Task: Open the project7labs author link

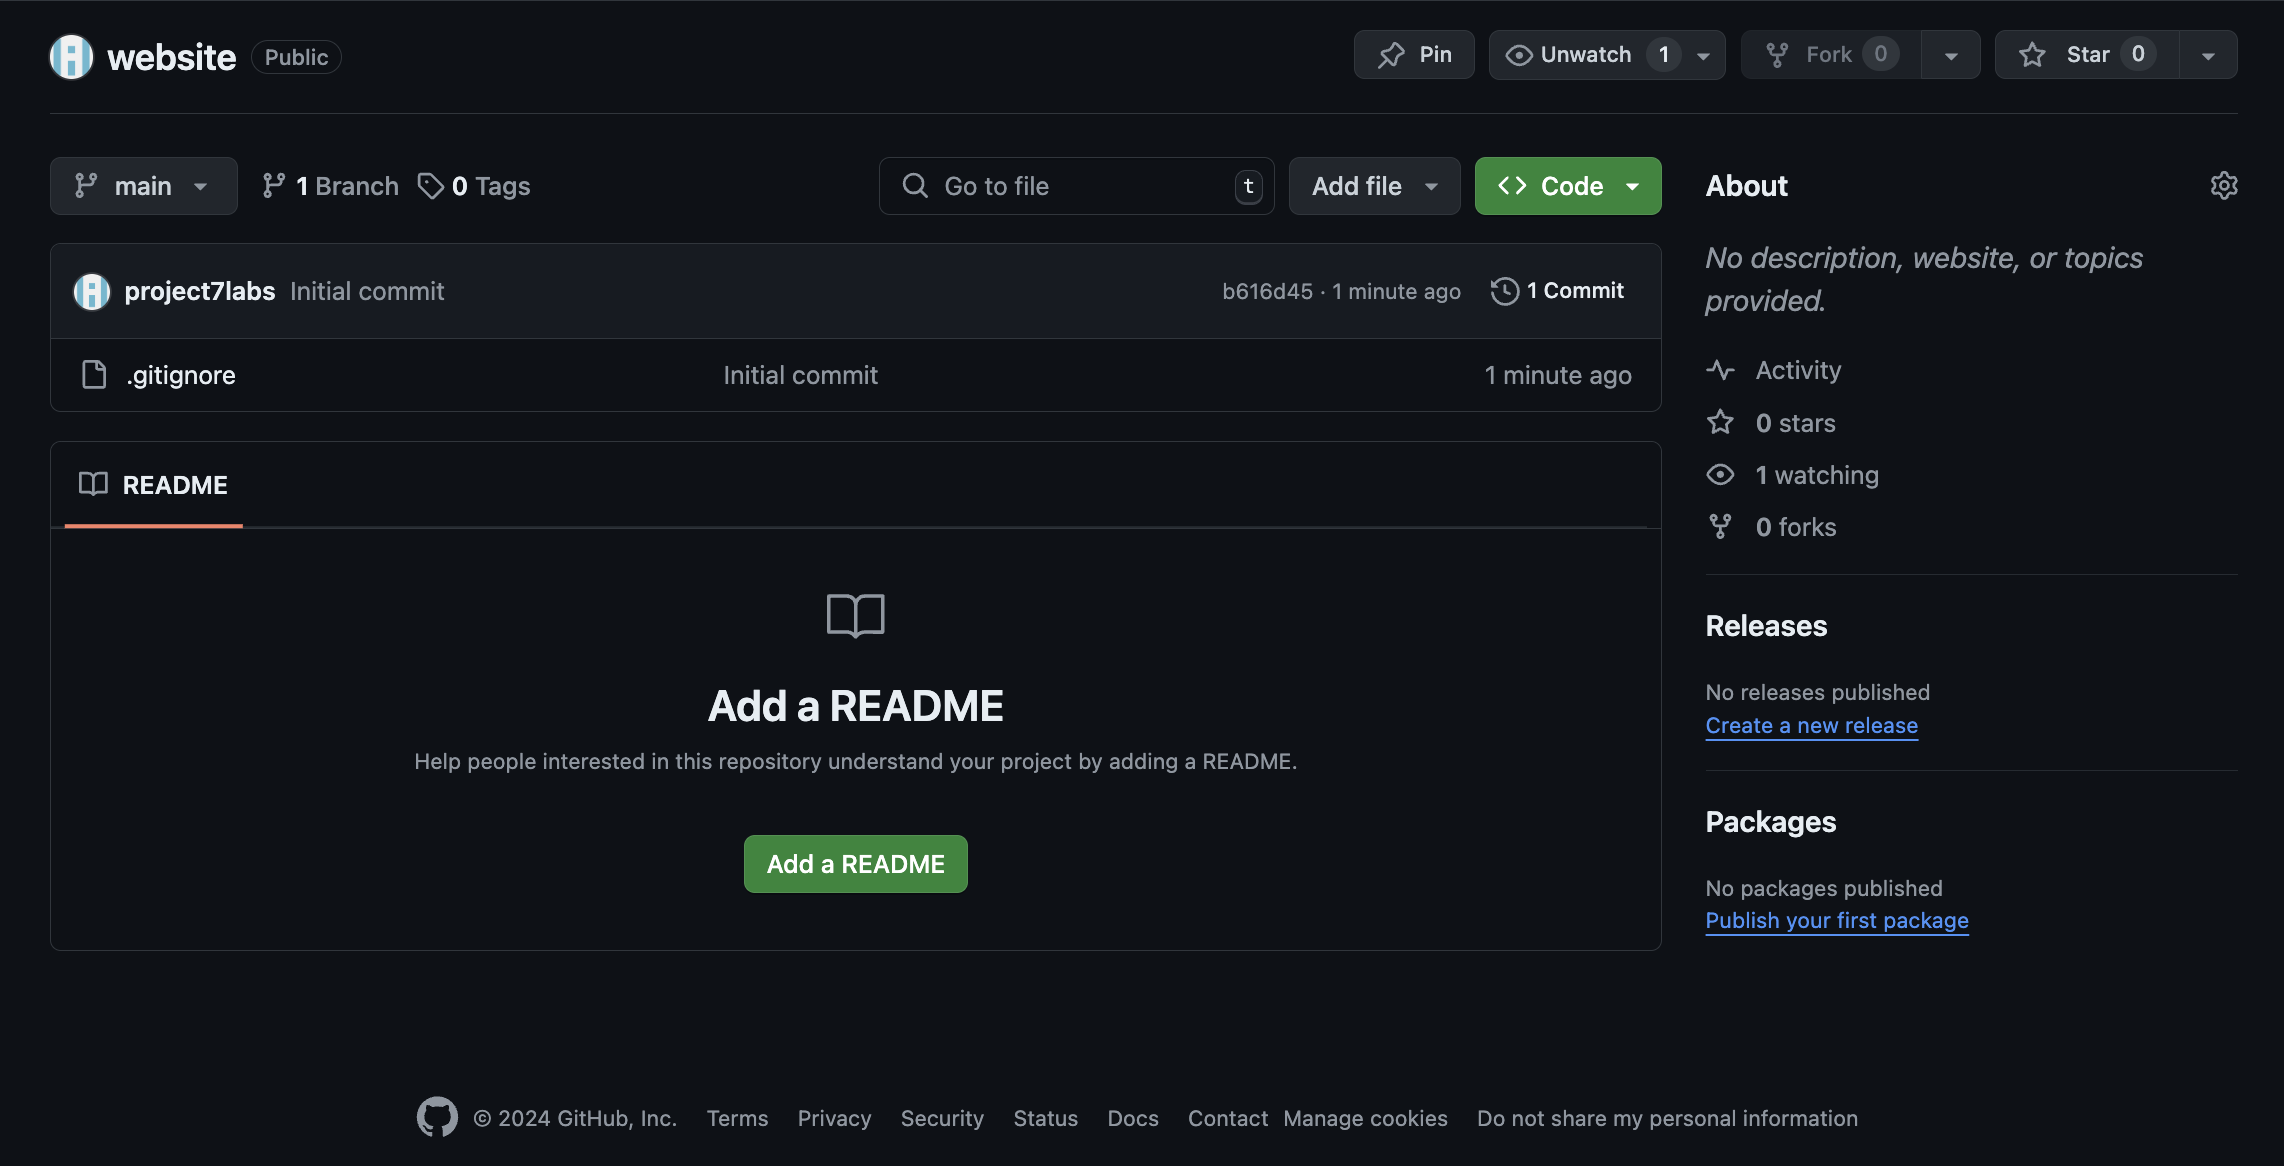Action: 199,291
